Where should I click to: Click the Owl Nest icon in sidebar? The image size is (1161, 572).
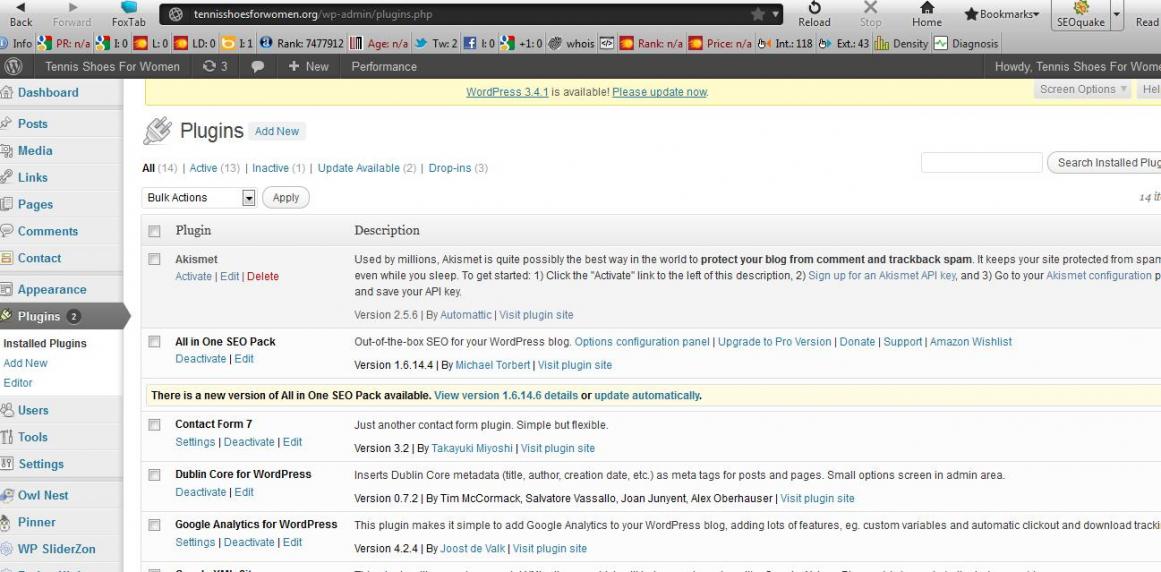(x=7, y=495)
